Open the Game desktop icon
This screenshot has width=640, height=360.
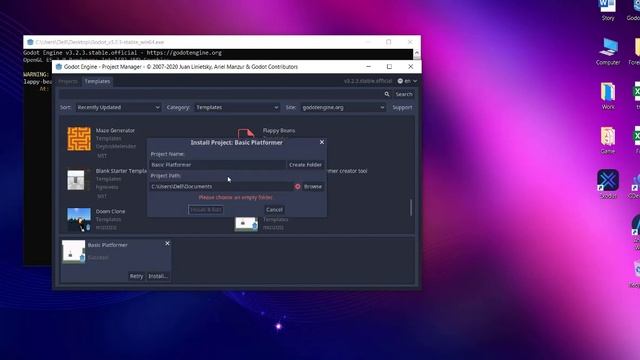coord(608,140)
